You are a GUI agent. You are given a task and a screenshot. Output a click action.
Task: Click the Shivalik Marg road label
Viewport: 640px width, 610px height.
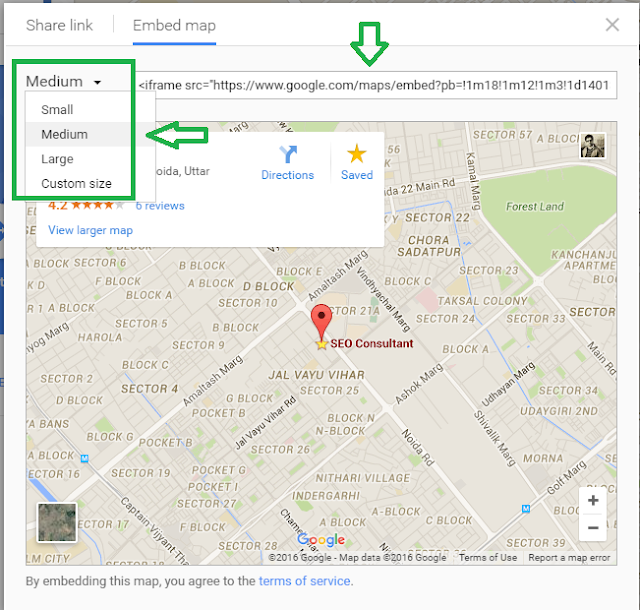click(x=494, y=439)
